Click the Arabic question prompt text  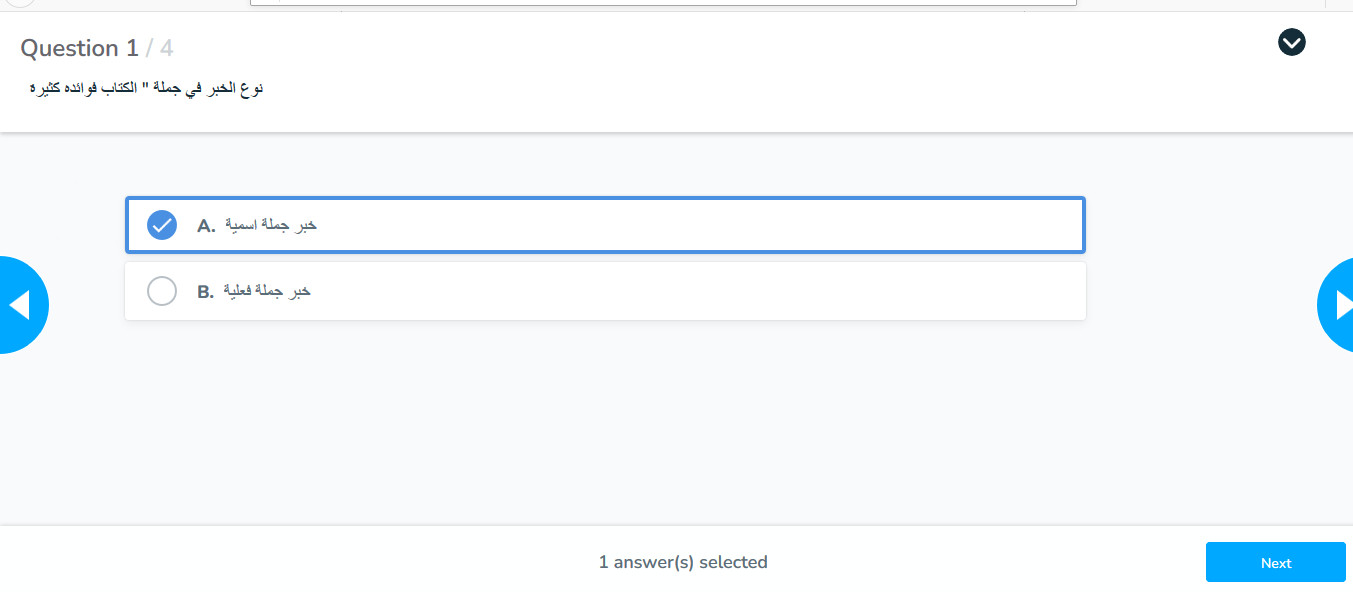(x=146, y=88)
